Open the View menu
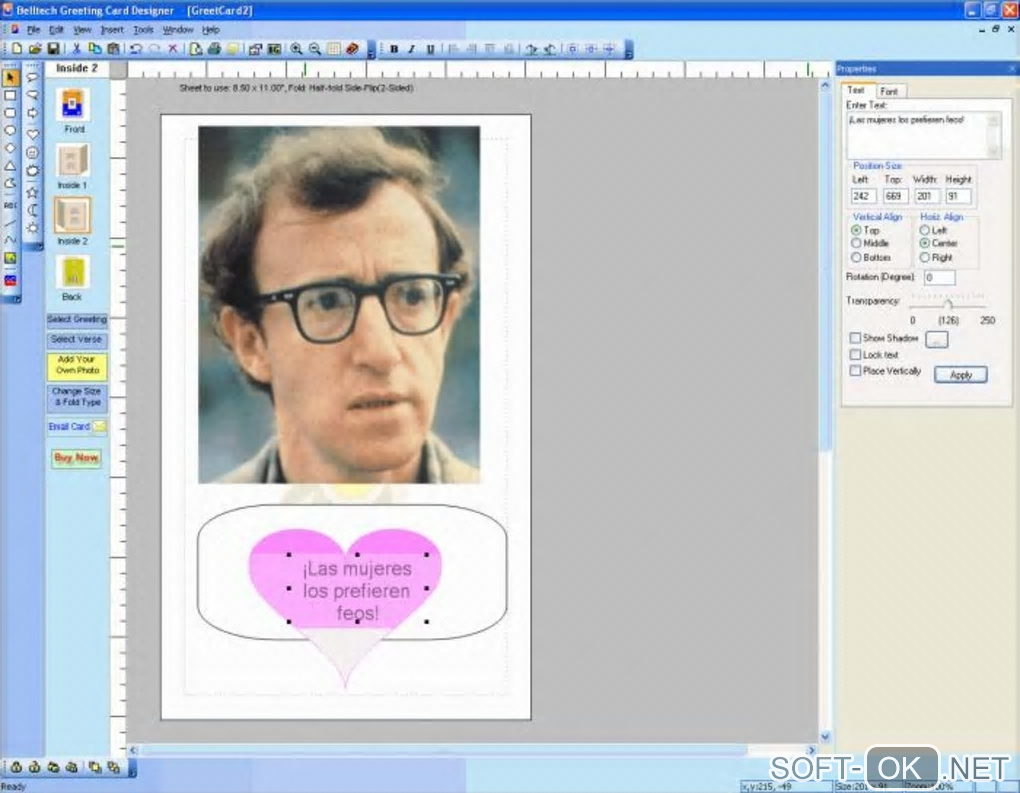This screenshot has width=1020, height=793. click(x=82, y=30)
